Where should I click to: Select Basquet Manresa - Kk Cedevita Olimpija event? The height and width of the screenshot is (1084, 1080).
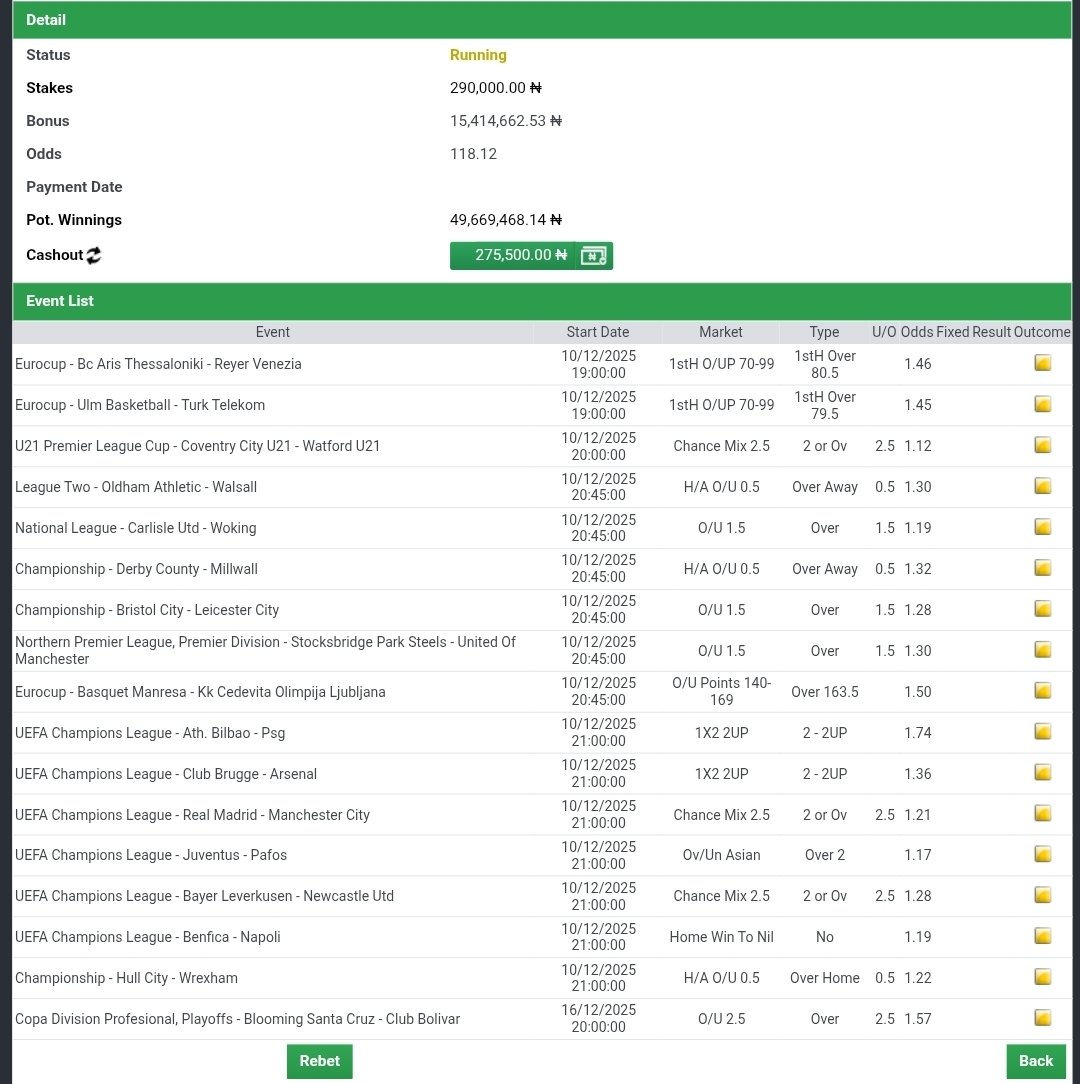(x=201, y=692)
